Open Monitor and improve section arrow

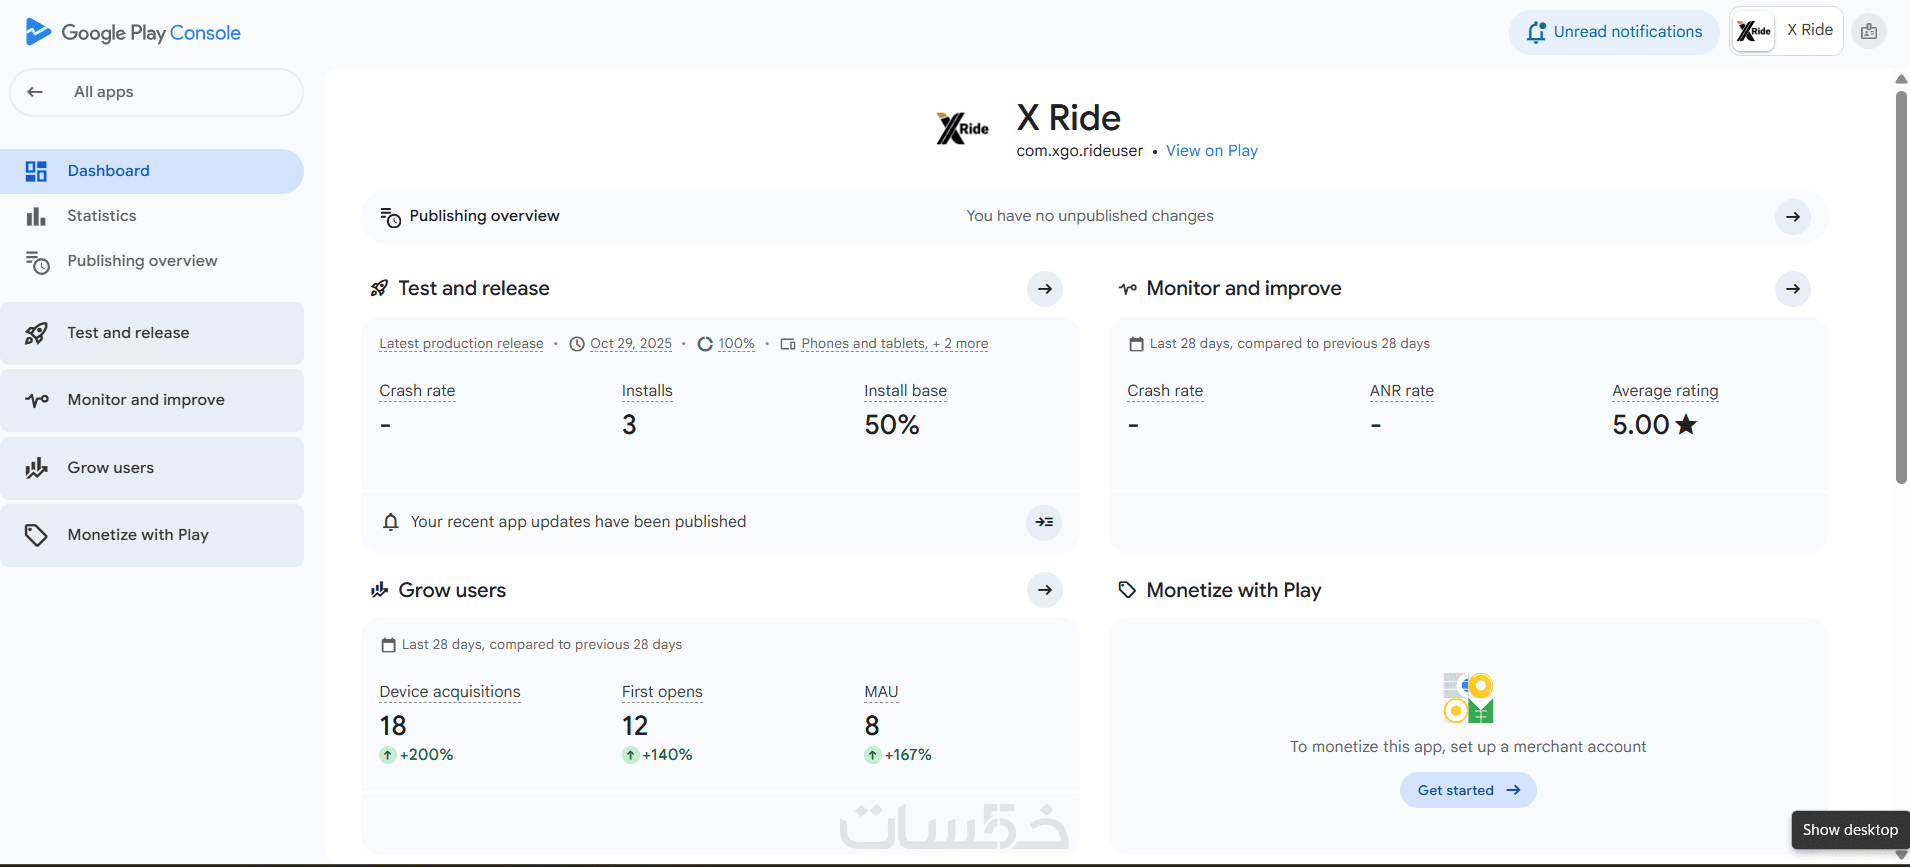(x=1792, y=289)
